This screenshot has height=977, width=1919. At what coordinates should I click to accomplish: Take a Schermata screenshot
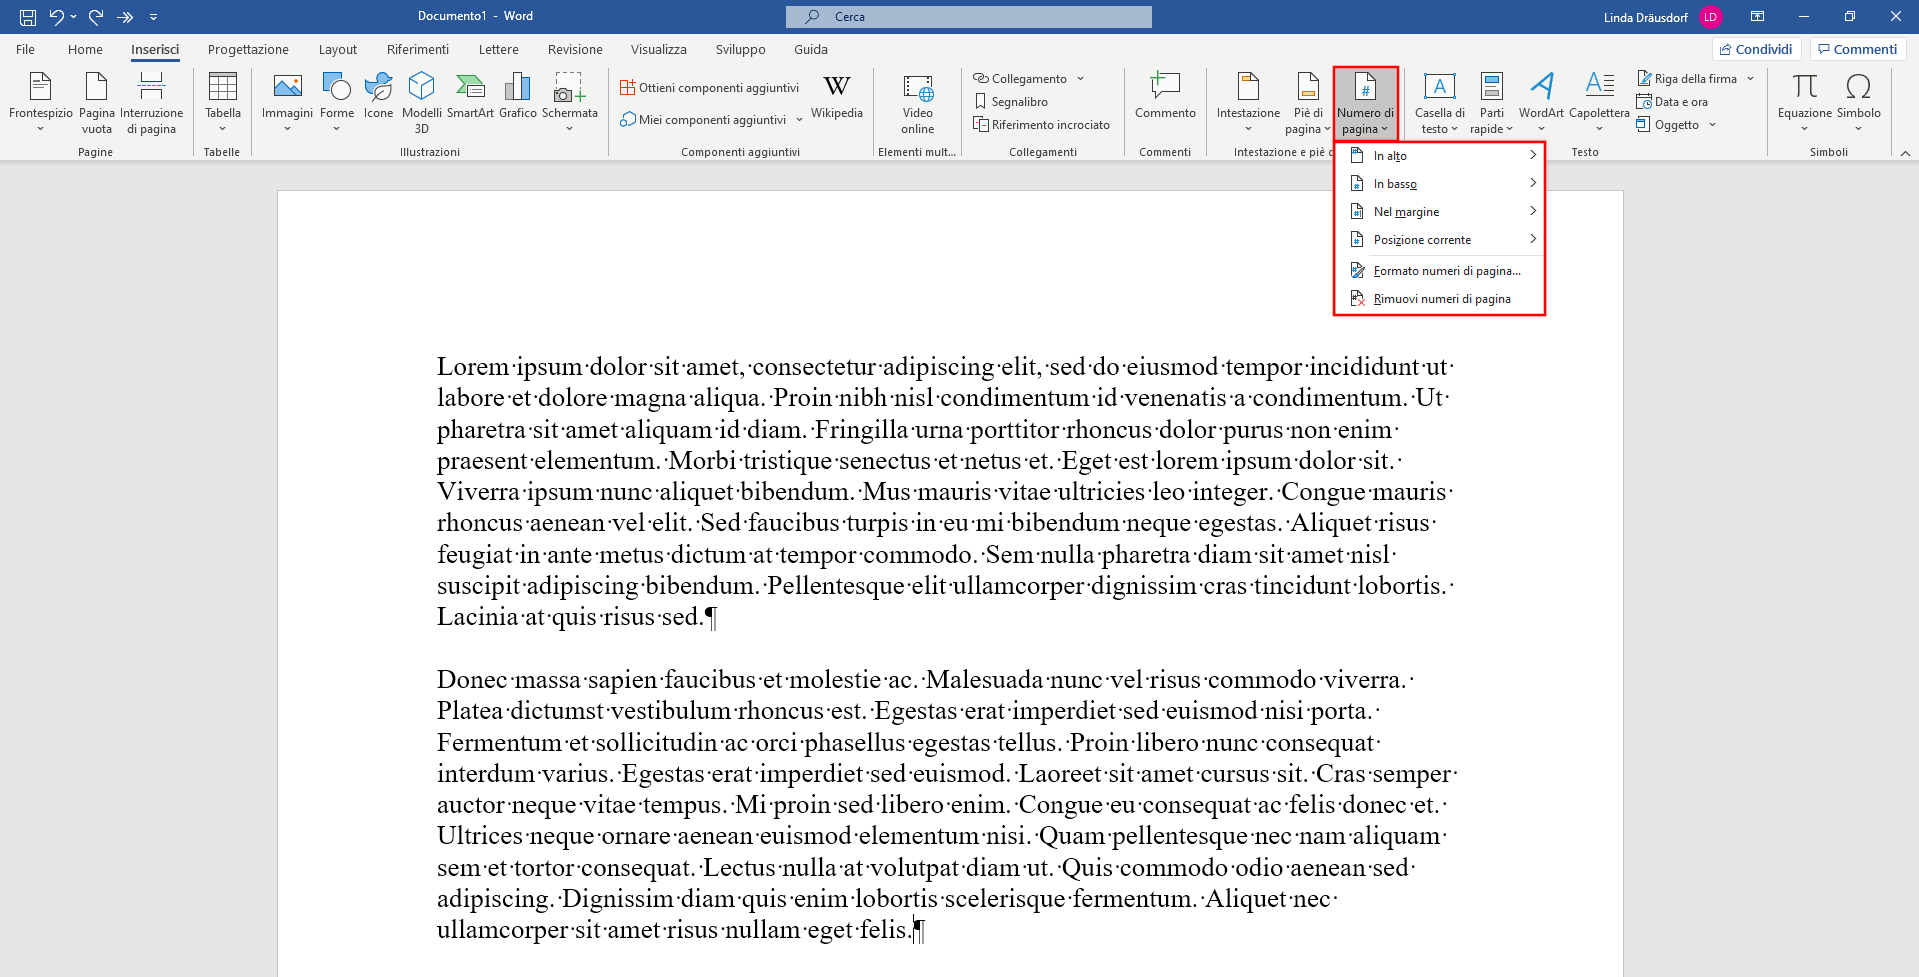pos(570,100)
